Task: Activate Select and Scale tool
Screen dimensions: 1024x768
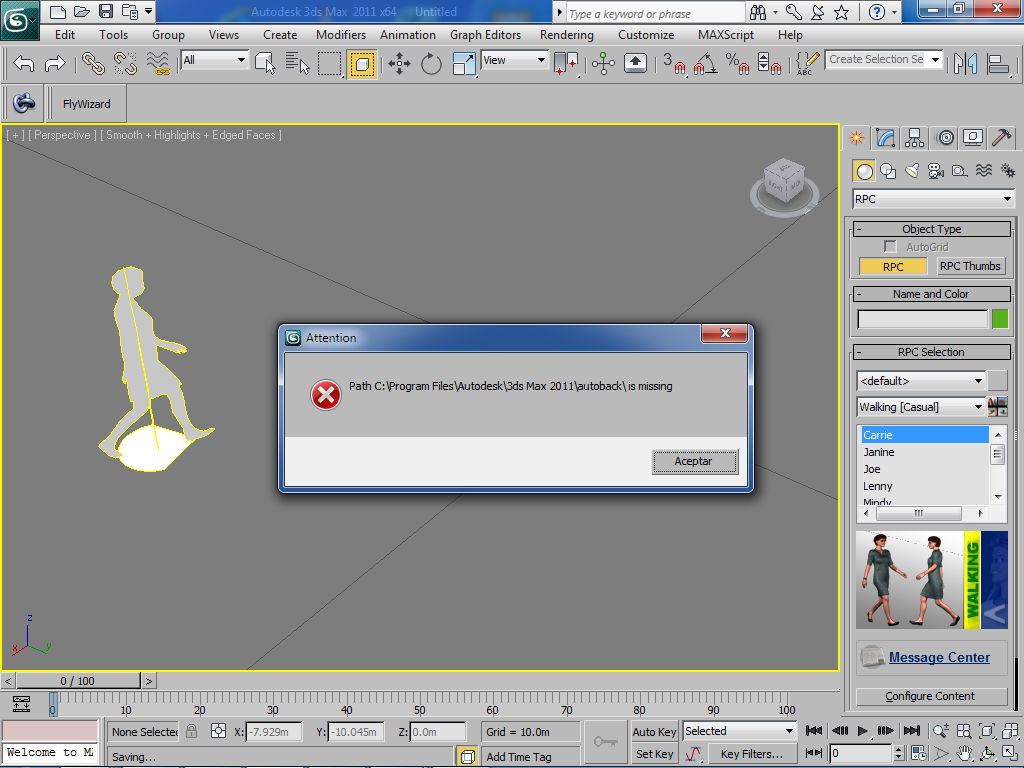Action: pyautogui.click(x=464, y=64)
